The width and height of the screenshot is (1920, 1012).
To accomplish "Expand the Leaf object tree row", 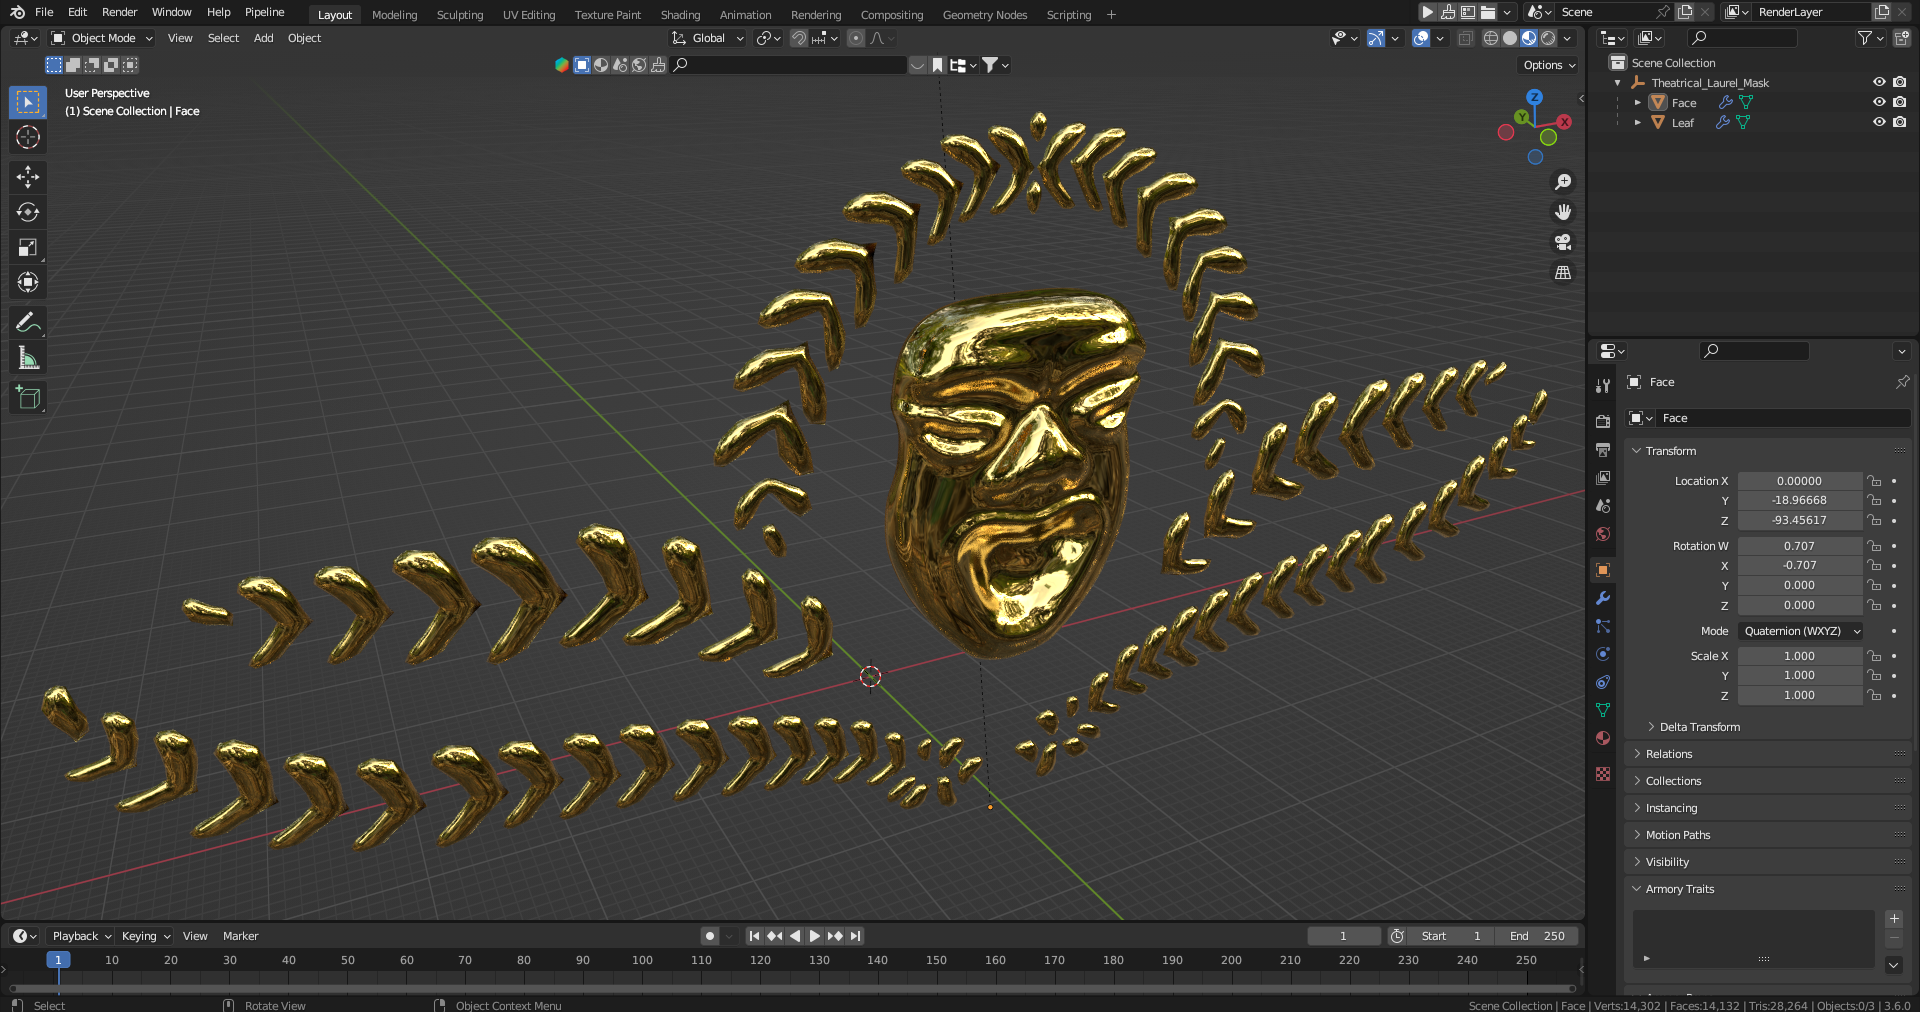I will pyautogui.click(x=1637, y=122).
